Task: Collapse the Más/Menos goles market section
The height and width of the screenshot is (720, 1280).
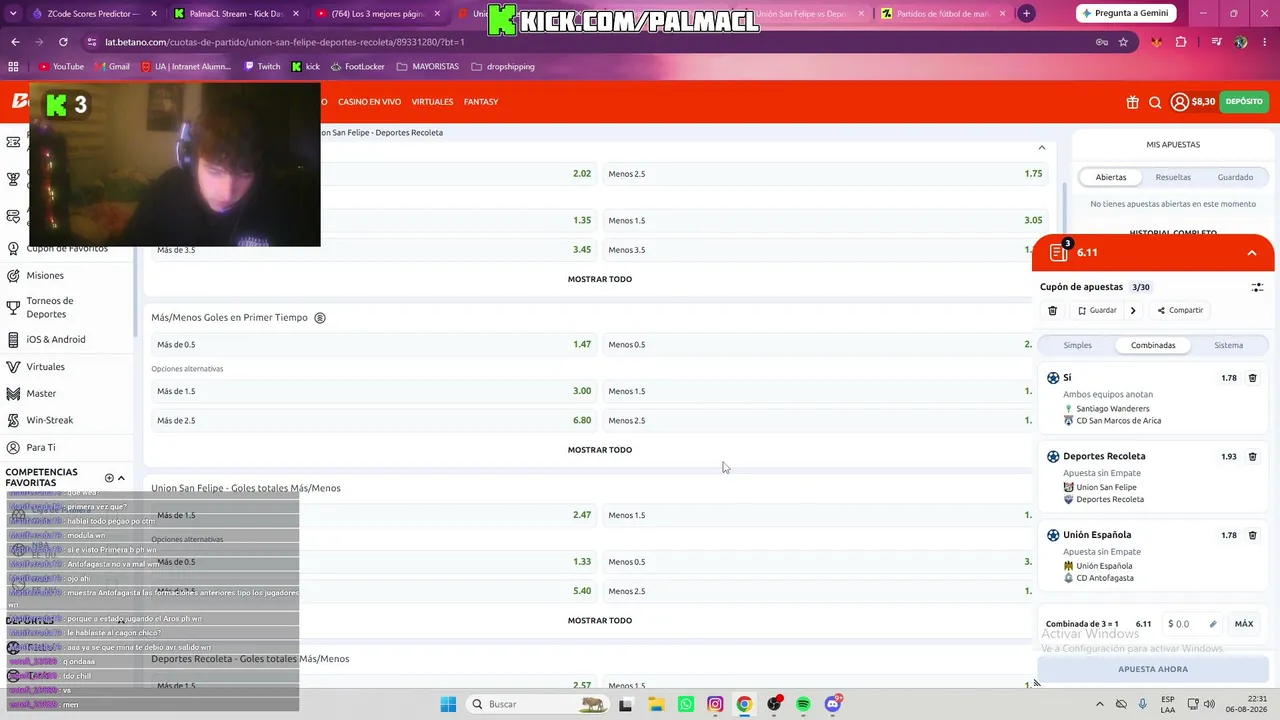Action: (x=1041, y=147)
